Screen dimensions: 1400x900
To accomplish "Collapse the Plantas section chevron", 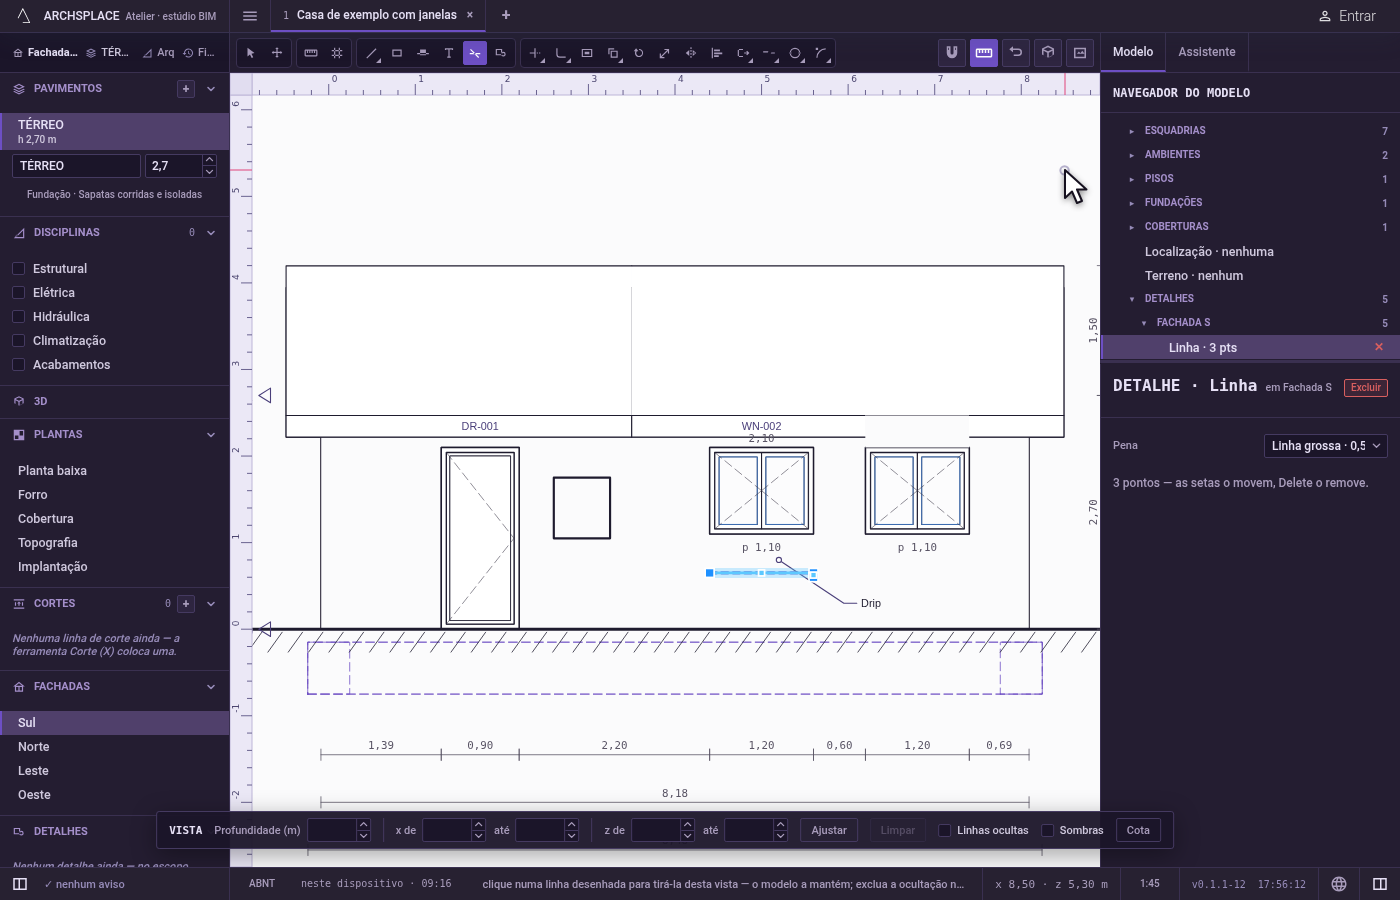I will tap(211, 435).
